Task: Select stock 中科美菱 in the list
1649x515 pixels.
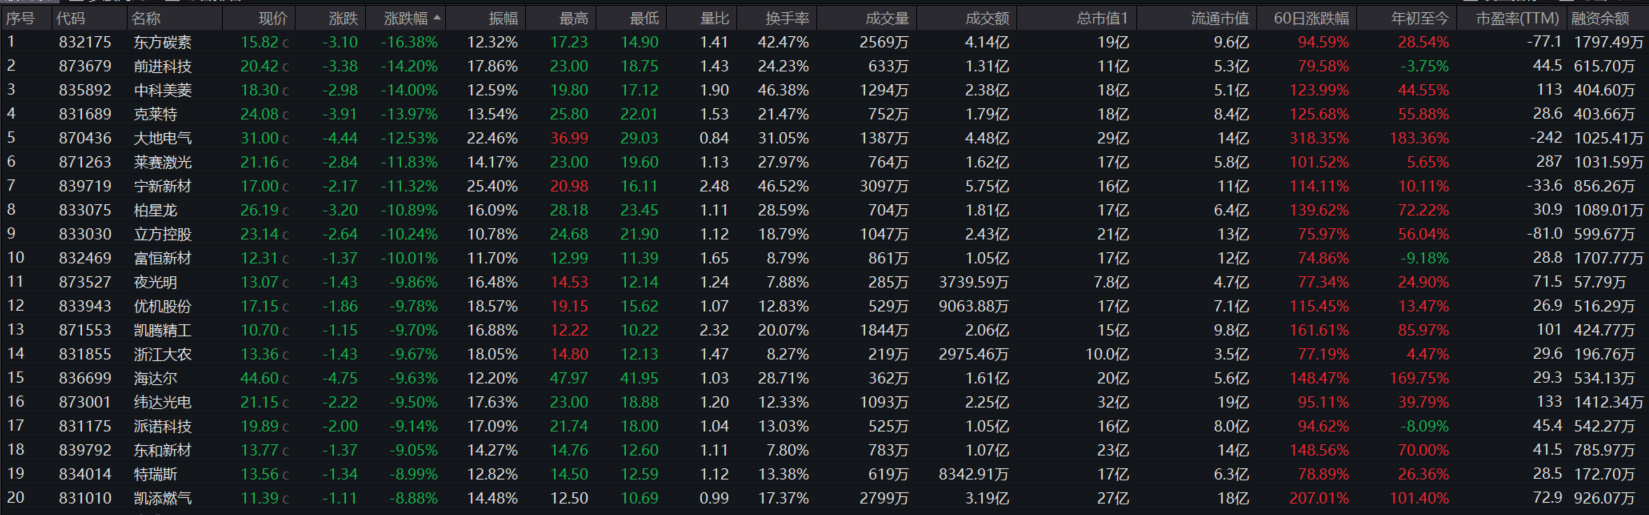Action: pyautogui.click(x=163, y=90)
